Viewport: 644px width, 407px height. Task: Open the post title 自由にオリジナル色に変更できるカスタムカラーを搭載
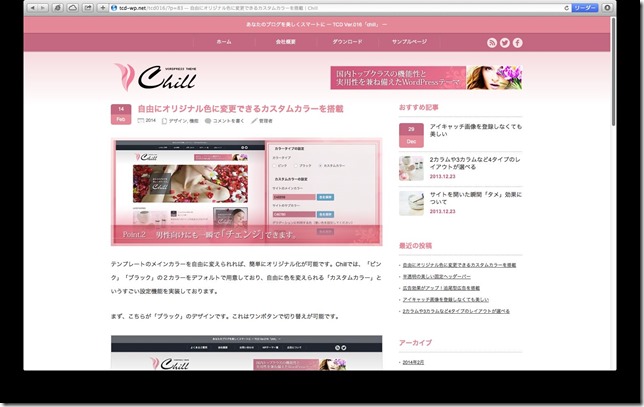(x=240, y=109)
